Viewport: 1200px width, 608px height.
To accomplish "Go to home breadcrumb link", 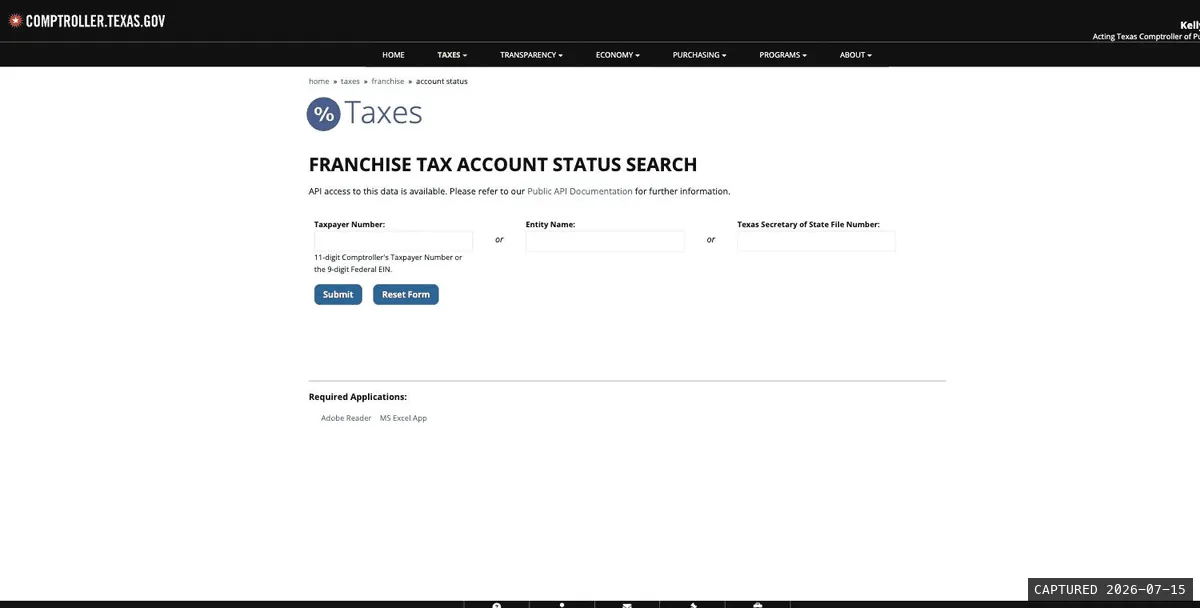I will point(319,81).
